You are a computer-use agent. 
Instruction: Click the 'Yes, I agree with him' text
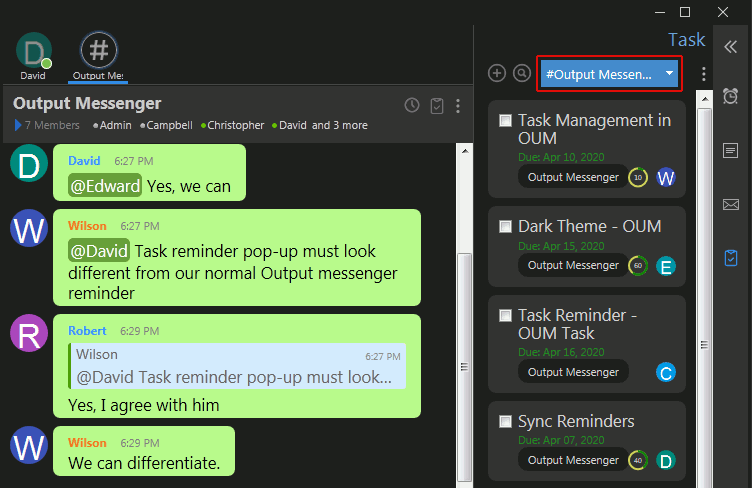point(143,405)
